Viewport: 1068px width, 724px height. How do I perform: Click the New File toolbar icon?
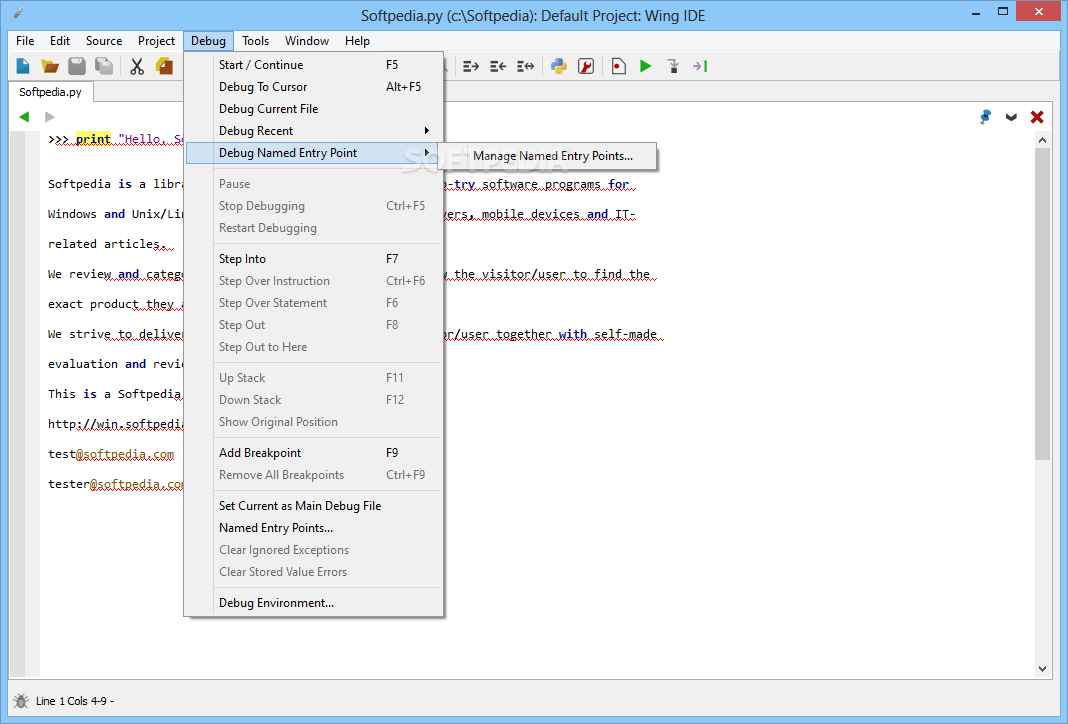pos(23,66)
